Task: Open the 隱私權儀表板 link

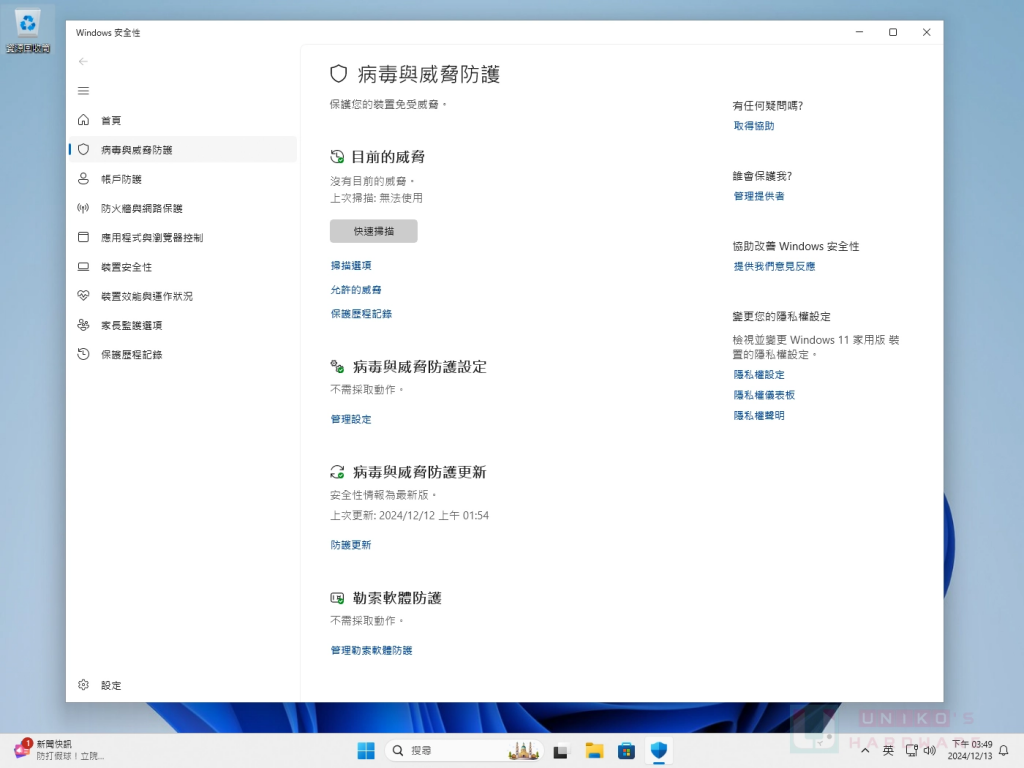Action: [764, 394]
